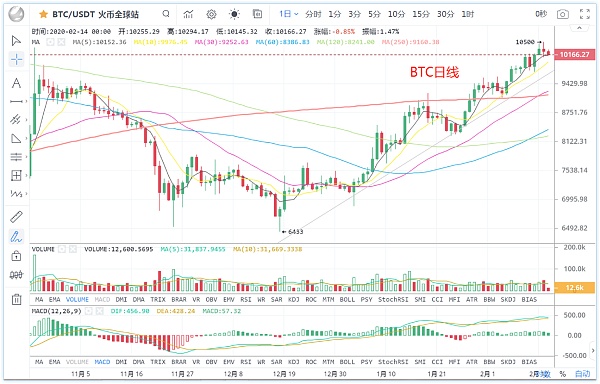Image resolution: width=600 pixels, height=384 pixels.
Task: Toggle logarithmic scale 对数
Action: click(544, 374)
